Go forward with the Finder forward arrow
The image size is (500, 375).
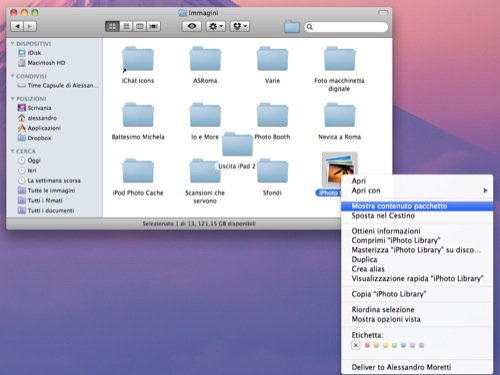pos(30,26)
